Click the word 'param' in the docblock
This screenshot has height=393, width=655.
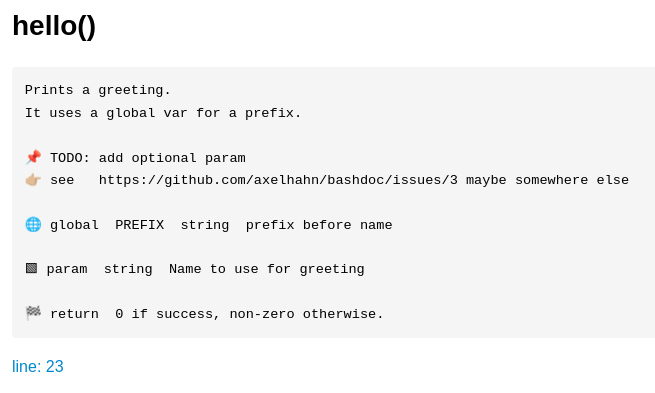pyautogui.click(x=67, y=269)
